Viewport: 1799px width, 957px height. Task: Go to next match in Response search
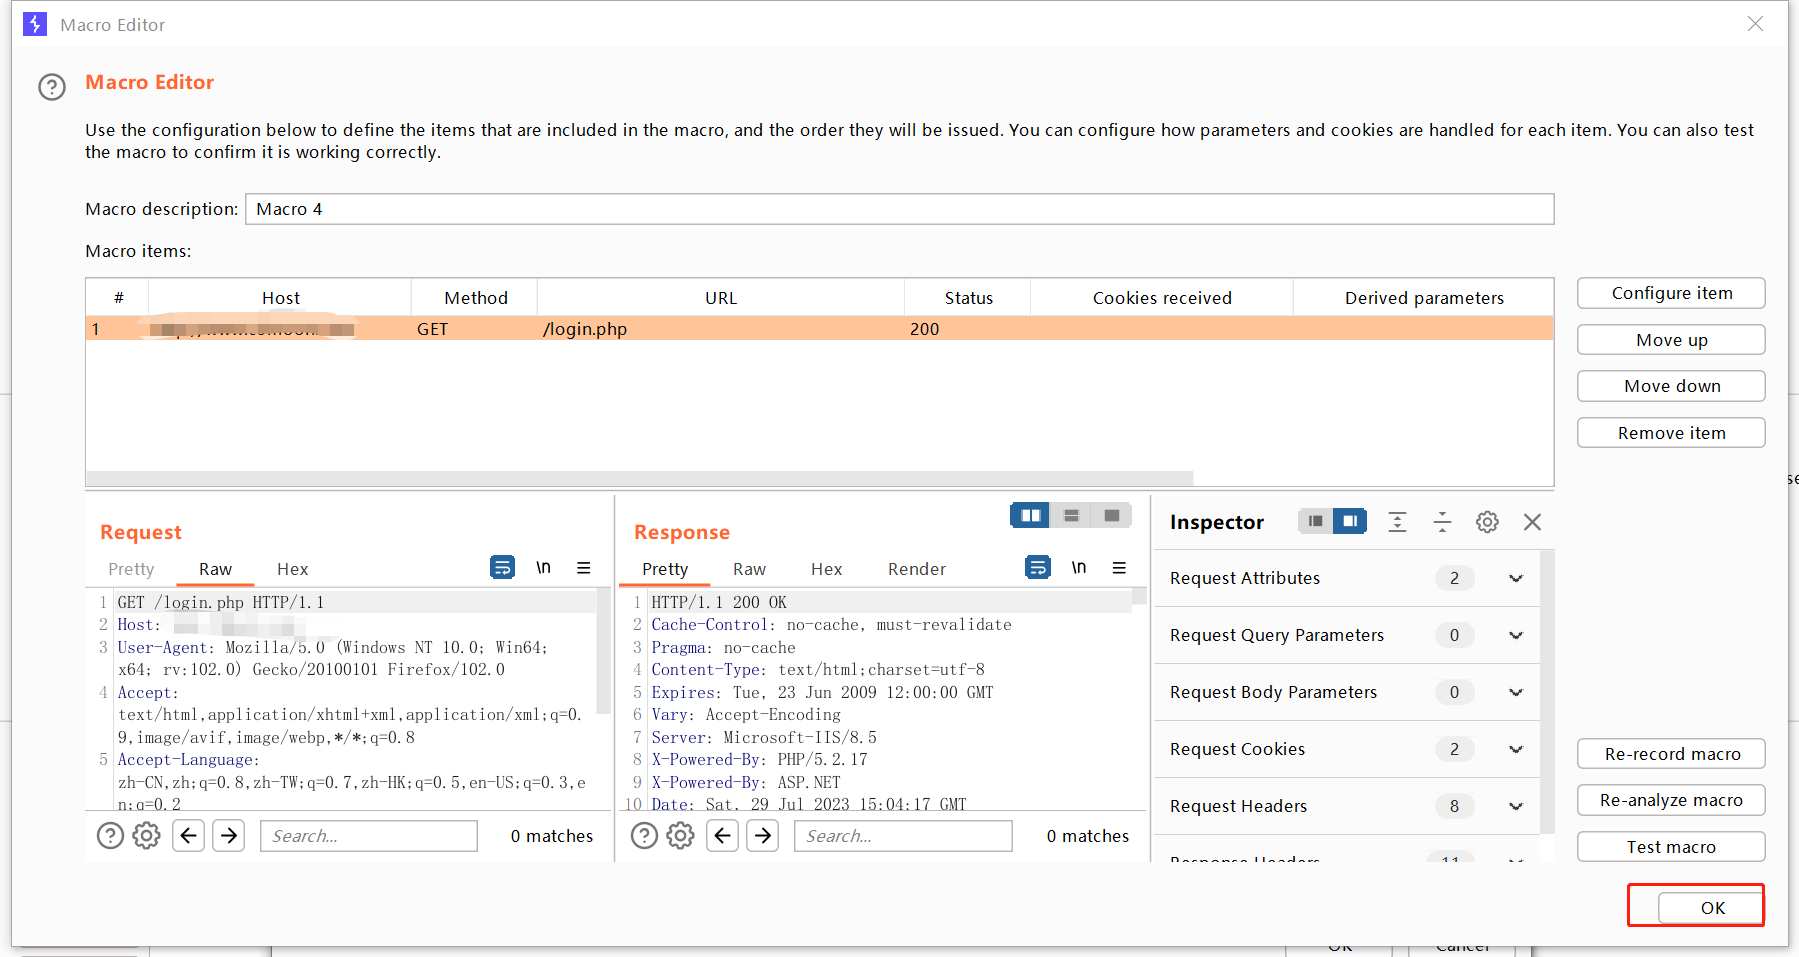point(763,835)
